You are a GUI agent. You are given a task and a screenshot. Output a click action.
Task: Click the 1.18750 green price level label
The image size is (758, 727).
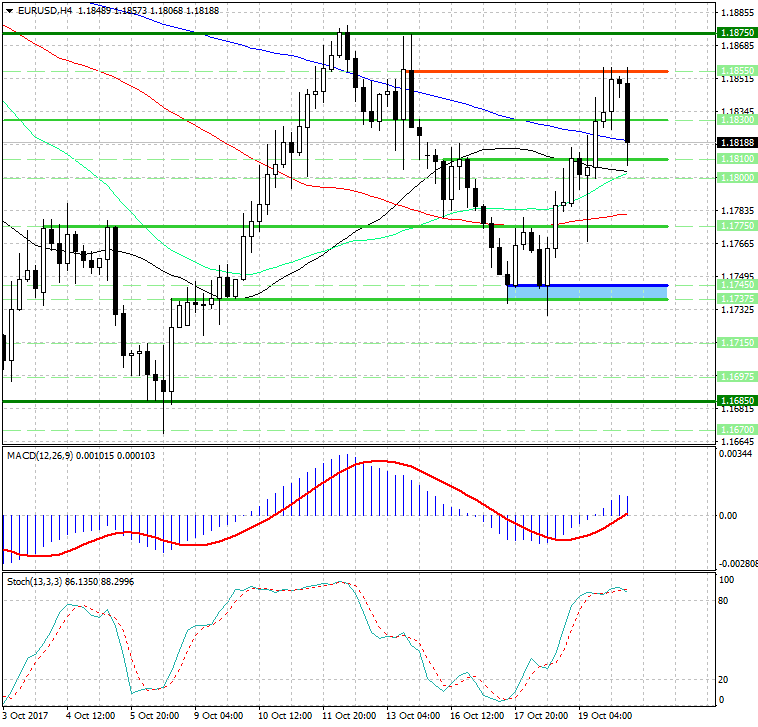point(736,33)
